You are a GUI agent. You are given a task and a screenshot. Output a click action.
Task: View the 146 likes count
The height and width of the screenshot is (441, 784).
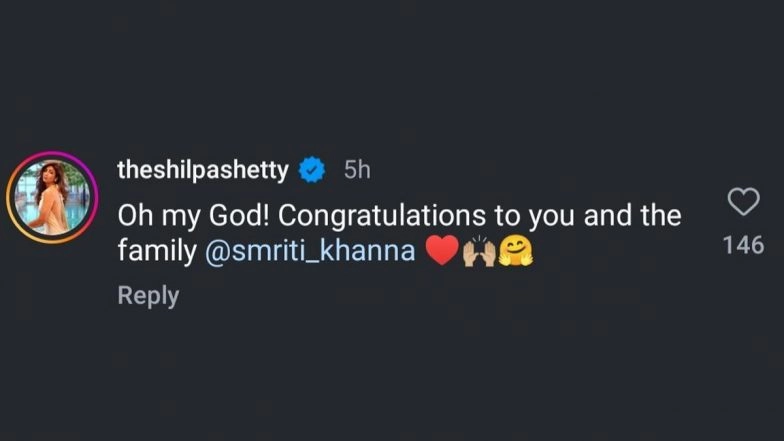[743, 244]
